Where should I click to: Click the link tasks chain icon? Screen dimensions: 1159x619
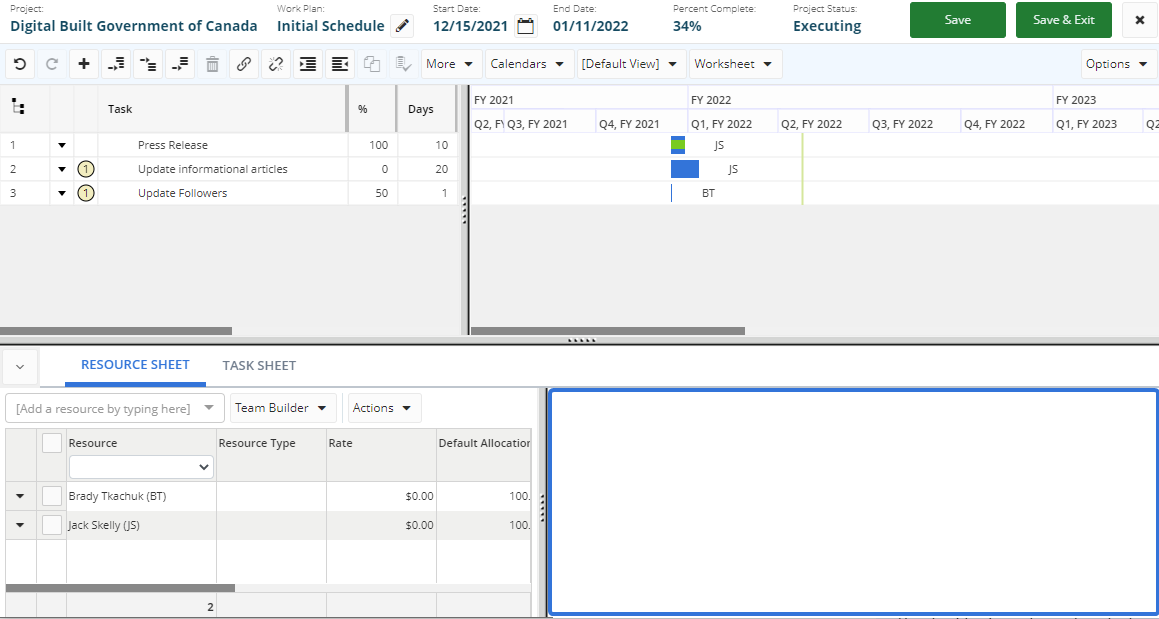[244, 64]
